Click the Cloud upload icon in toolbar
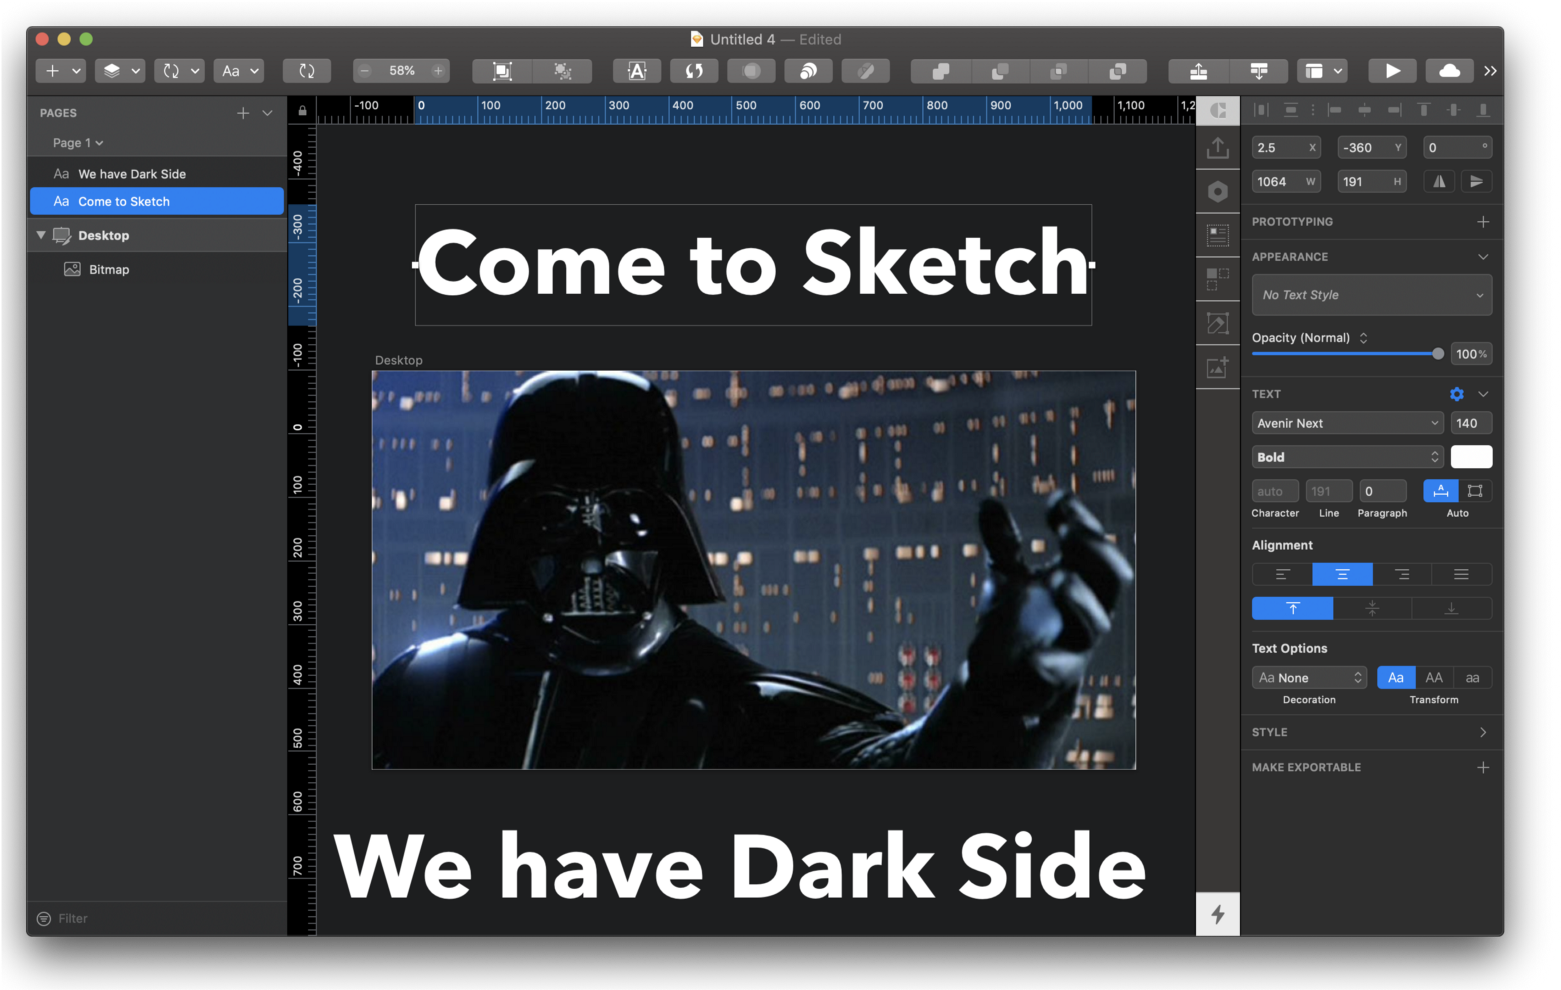The height and width of the screenshot is (990, 1561). pos(1449,71)
